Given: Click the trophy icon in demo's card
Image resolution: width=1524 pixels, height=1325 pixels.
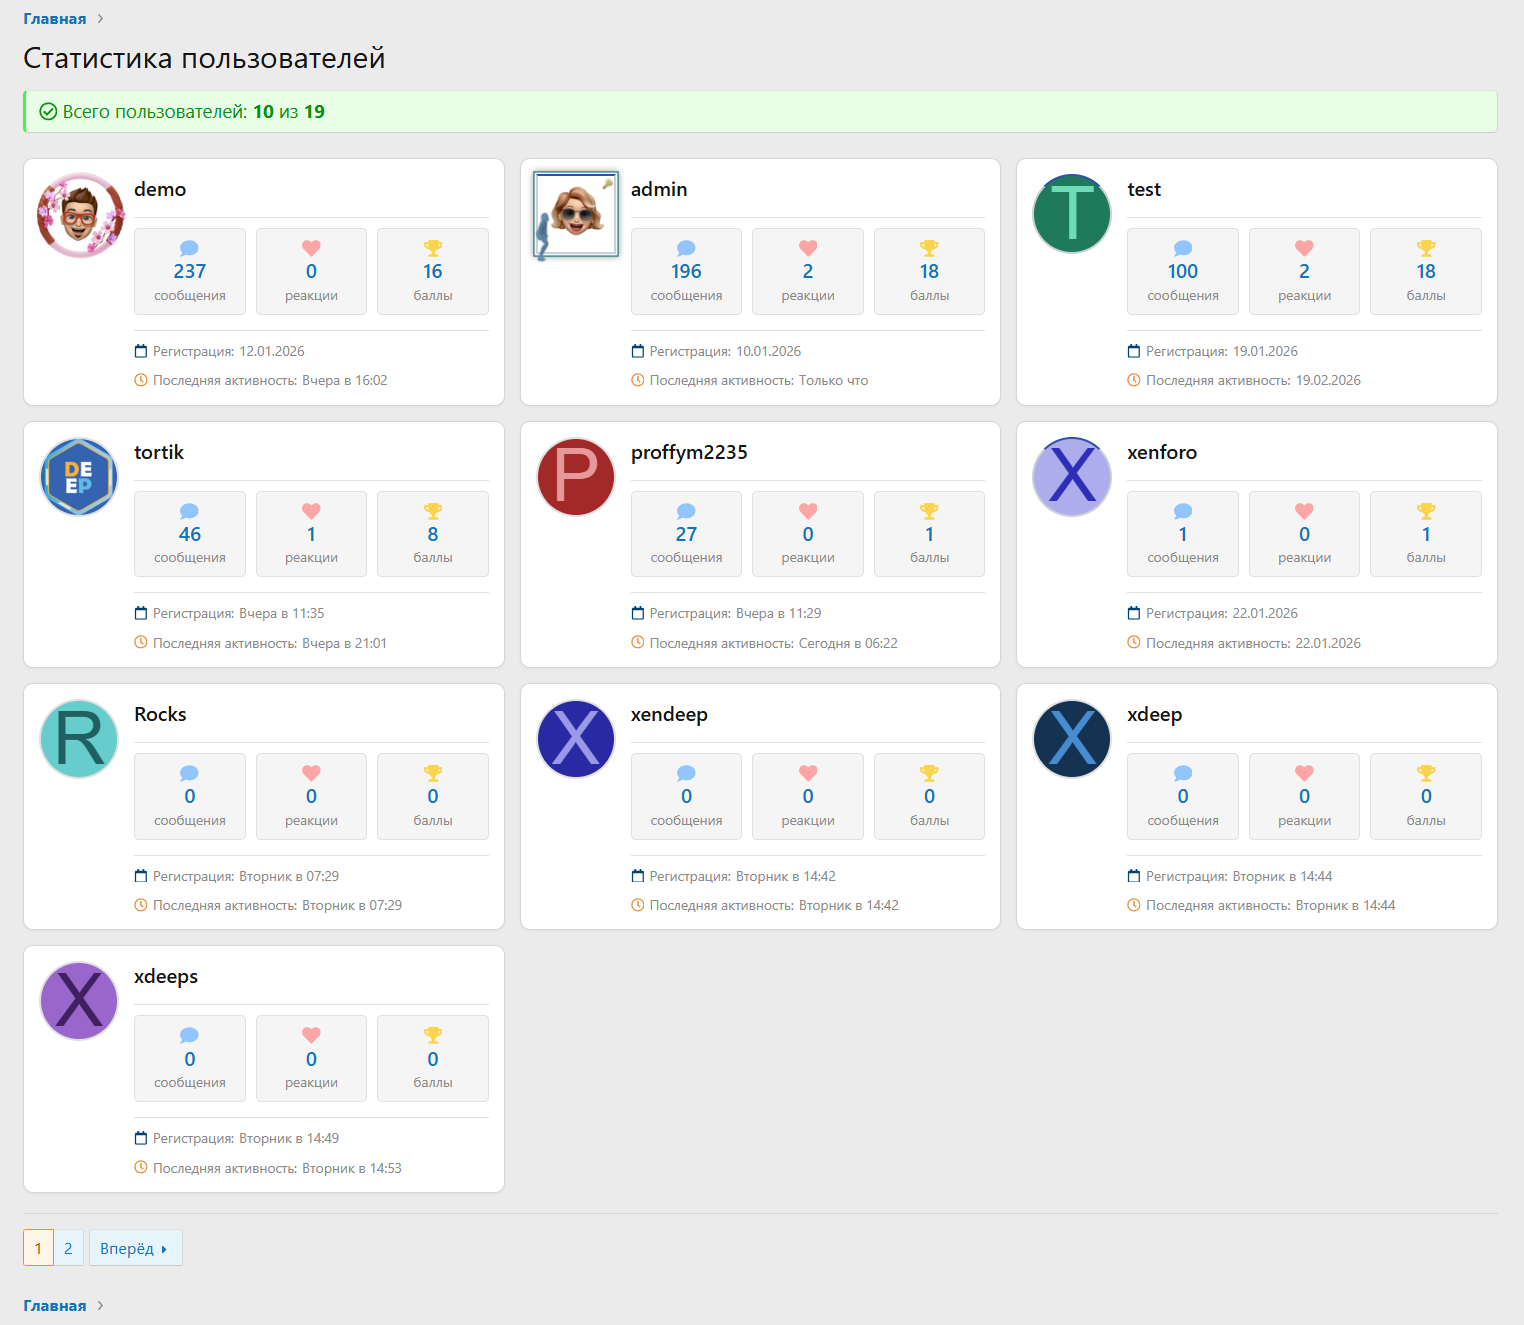Looking at the screenshot, I should click(432, 248).
